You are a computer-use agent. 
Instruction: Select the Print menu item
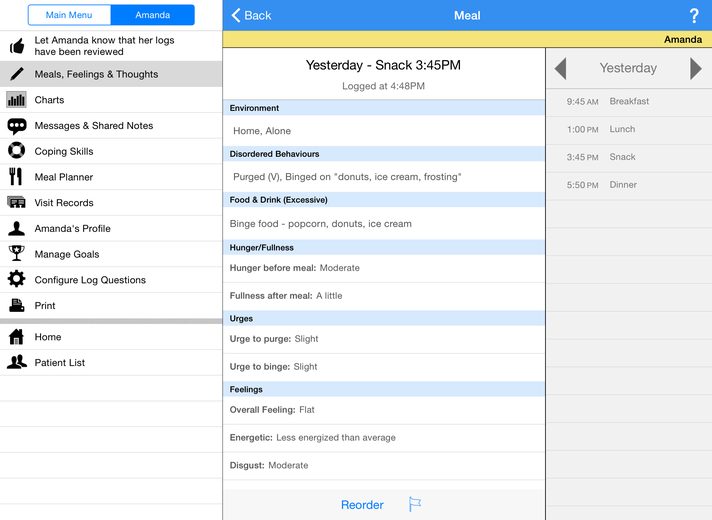tap(111, 306)
